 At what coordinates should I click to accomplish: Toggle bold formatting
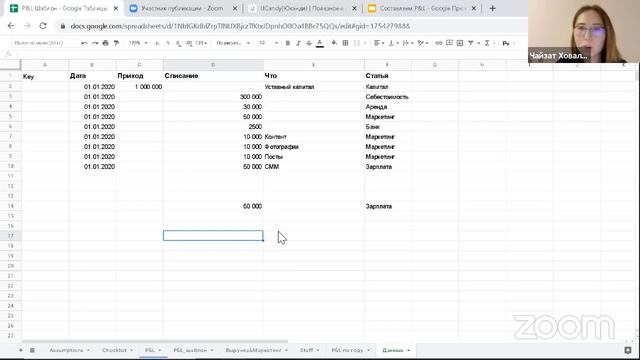(x=288, y=43)
